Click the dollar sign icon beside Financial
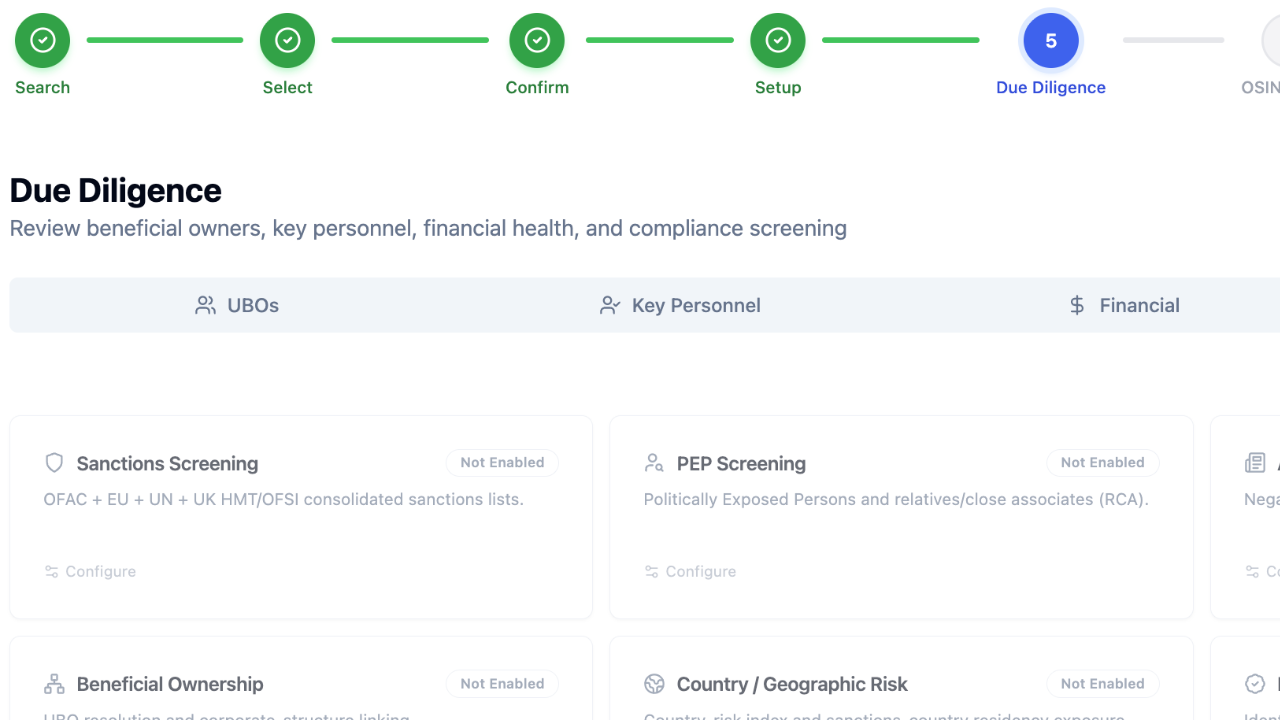Image resolution: width=1280 pixels, height=720 pixels. pyautogui.click(x=1077, y=305)
